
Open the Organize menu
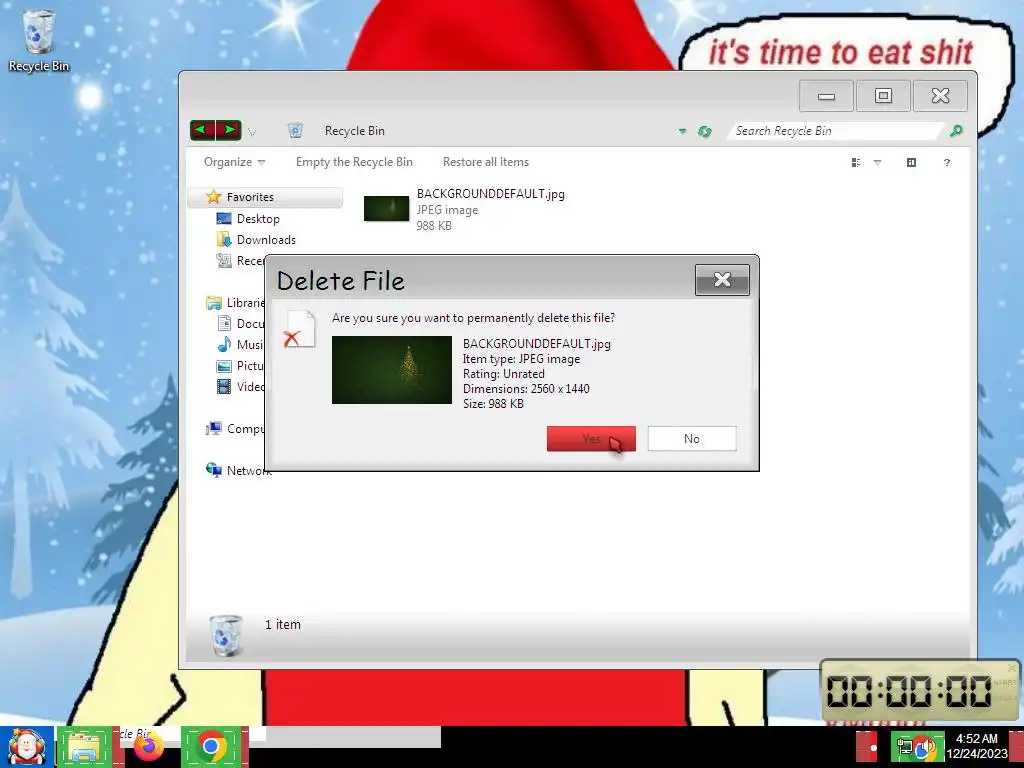point(234,162)
